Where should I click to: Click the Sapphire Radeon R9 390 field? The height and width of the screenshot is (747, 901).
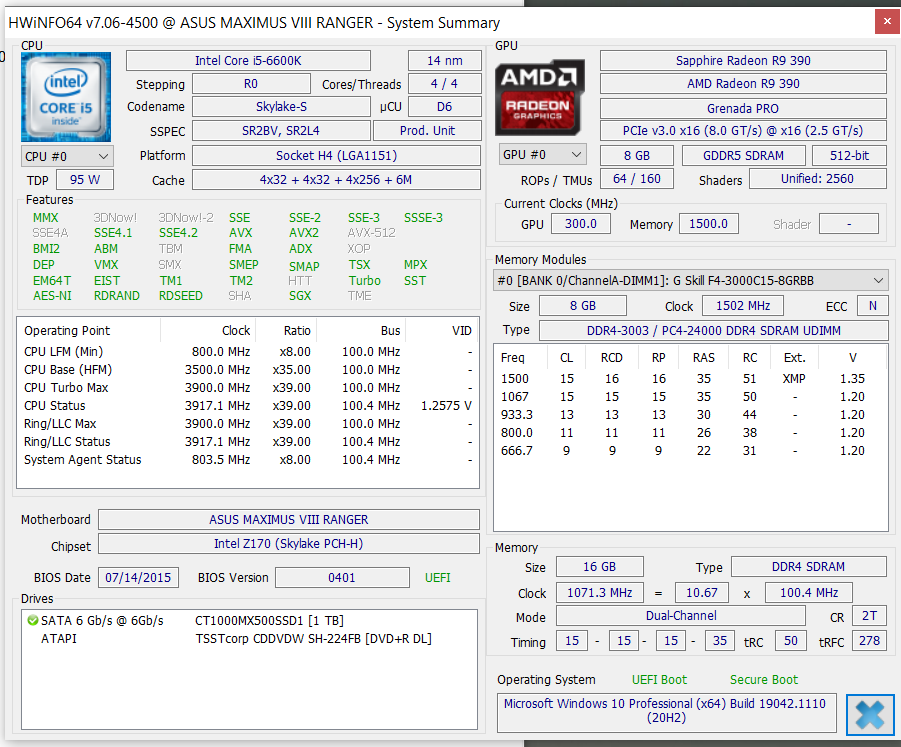click(x=743, y=60)
